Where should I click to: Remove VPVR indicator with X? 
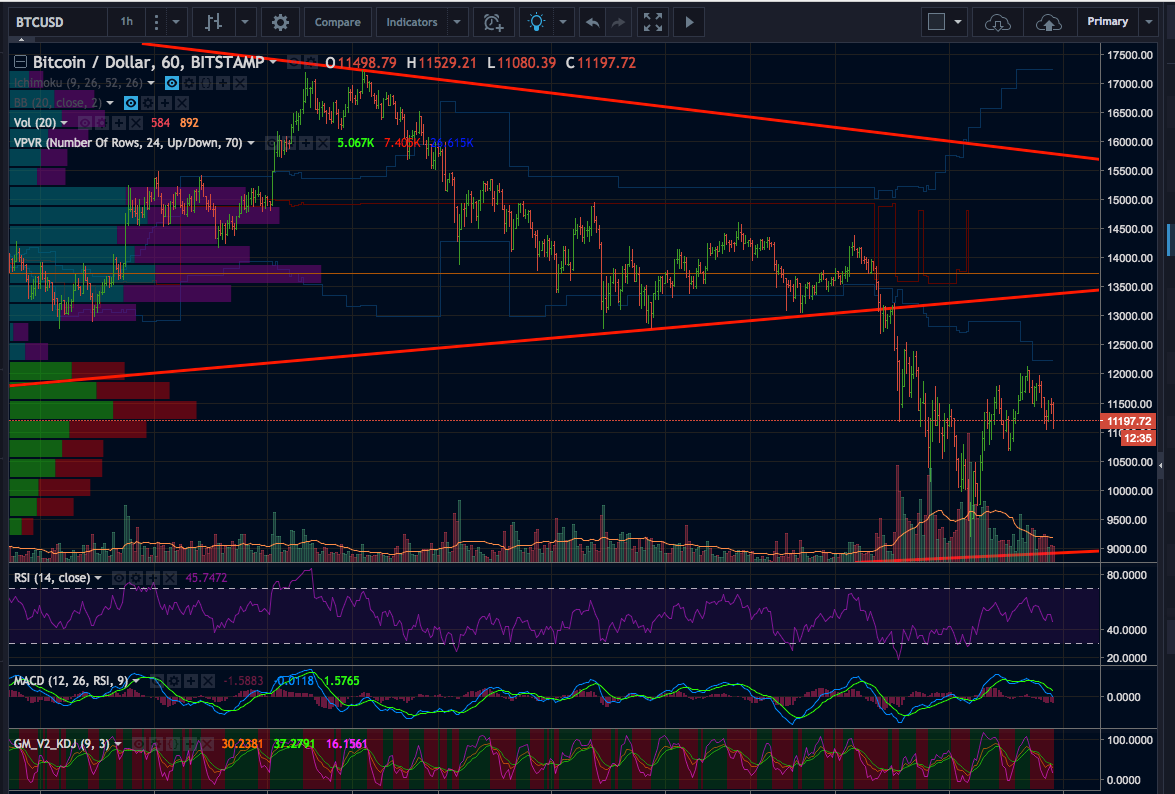(x=323, y=143)
